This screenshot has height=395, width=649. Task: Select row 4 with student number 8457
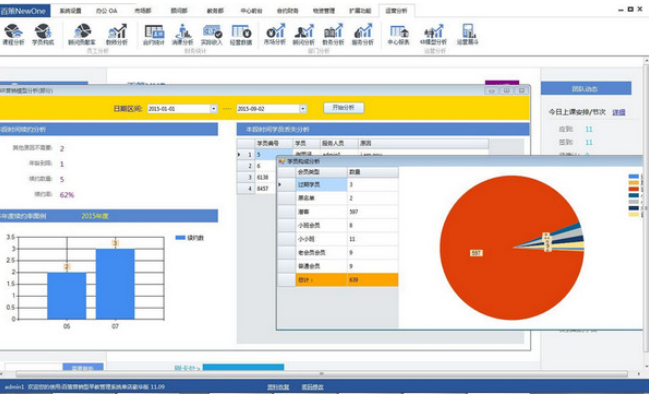(257, 189)
